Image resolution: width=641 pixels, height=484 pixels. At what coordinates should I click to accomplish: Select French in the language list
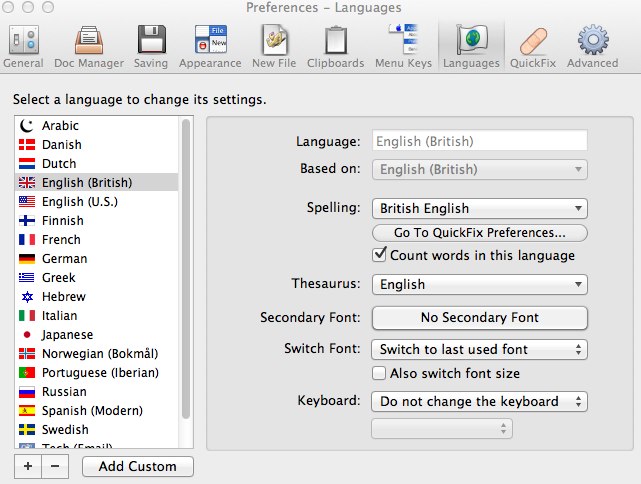tap(97, 240)
